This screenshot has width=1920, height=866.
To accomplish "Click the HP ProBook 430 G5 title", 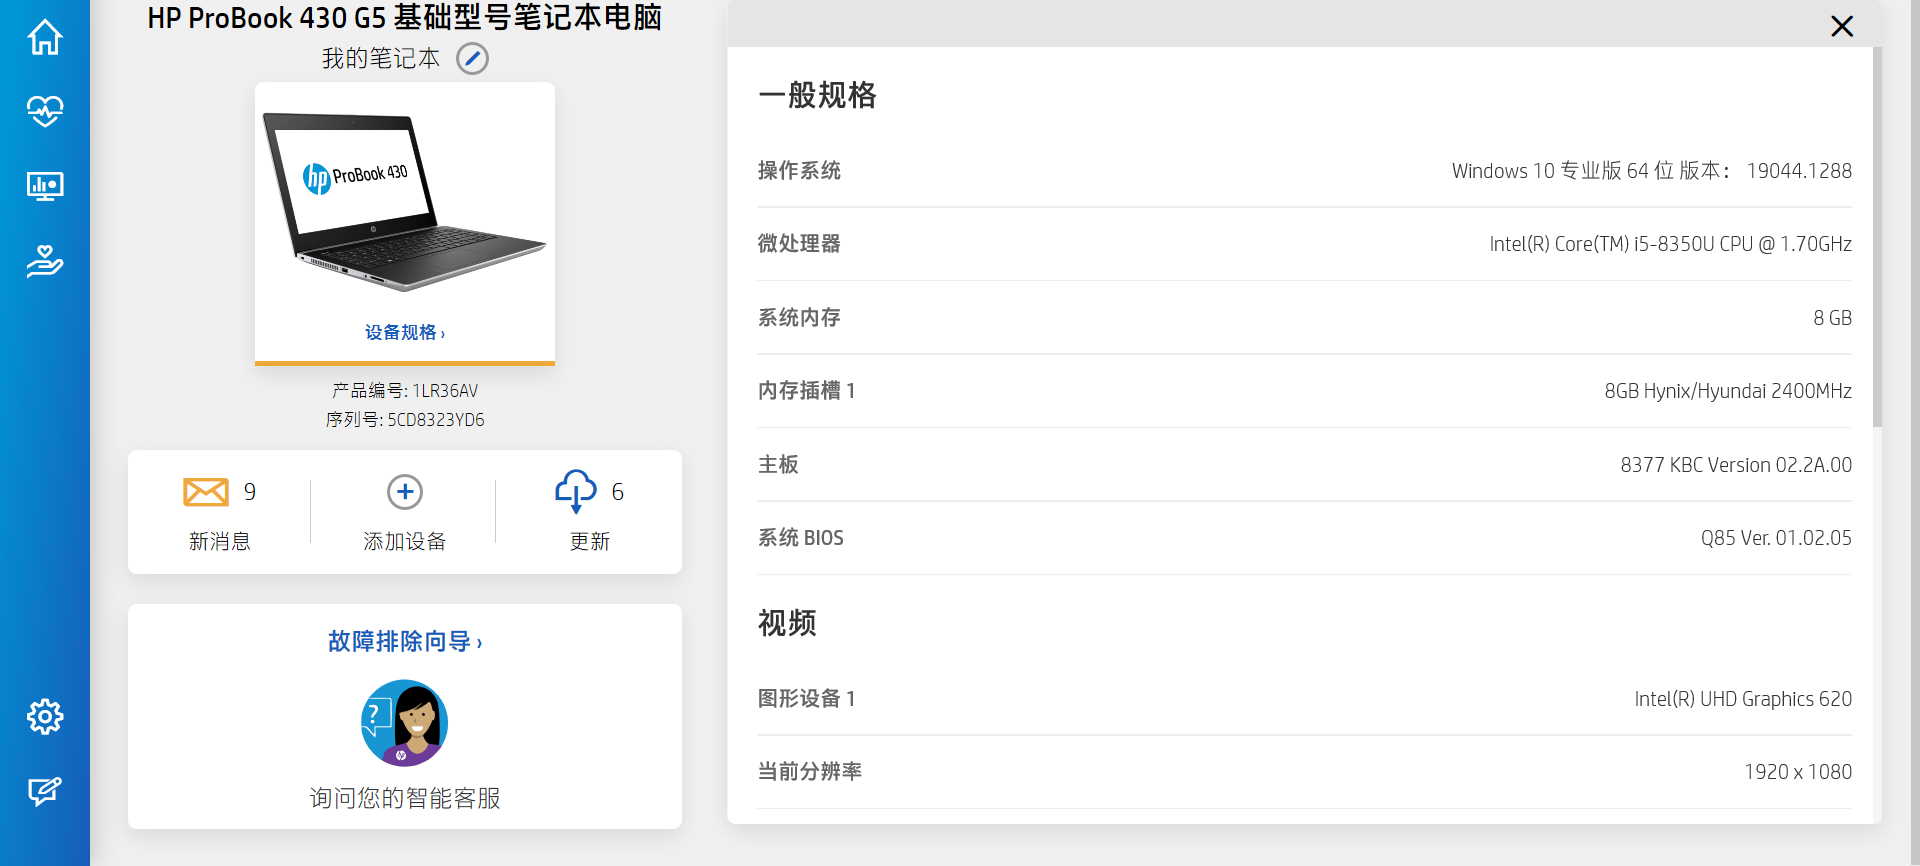I will tap(405, 17).
